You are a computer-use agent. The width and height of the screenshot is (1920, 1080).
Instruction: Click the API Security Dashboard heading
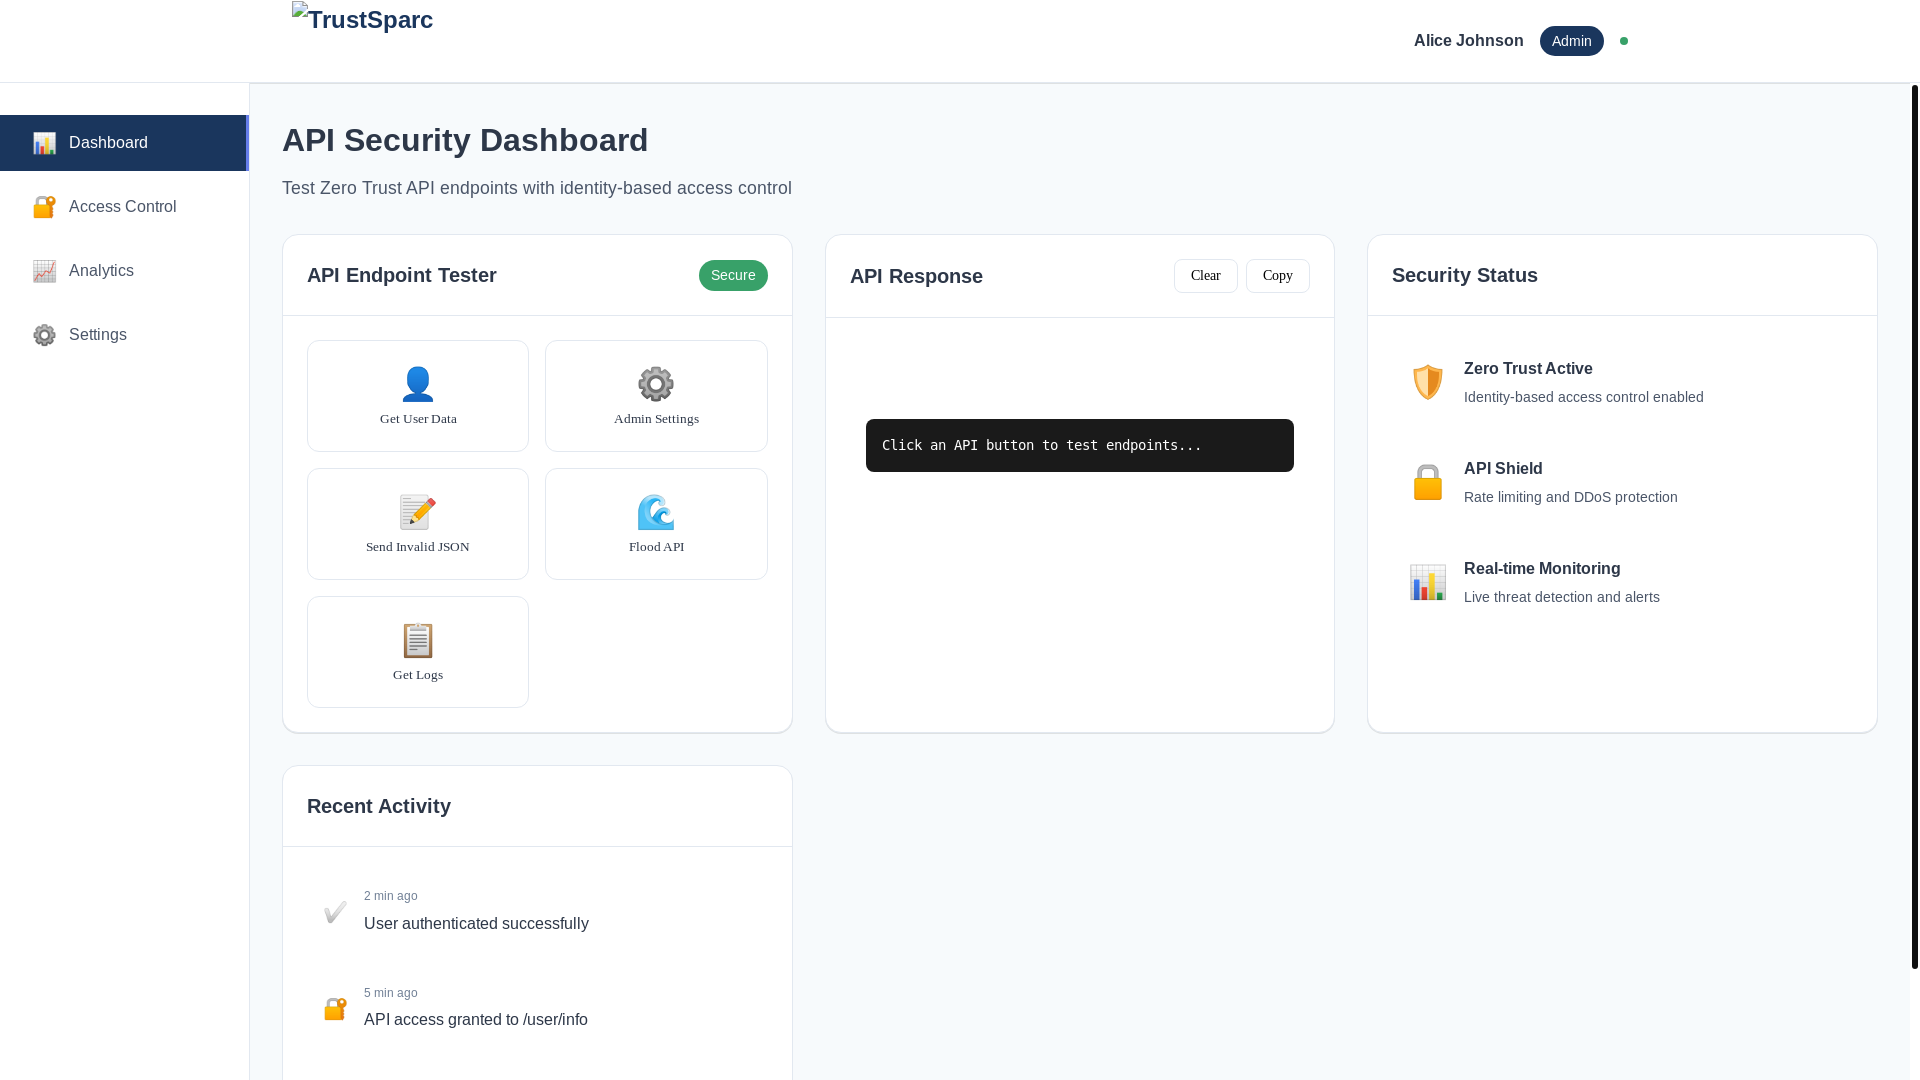(465, 140)
